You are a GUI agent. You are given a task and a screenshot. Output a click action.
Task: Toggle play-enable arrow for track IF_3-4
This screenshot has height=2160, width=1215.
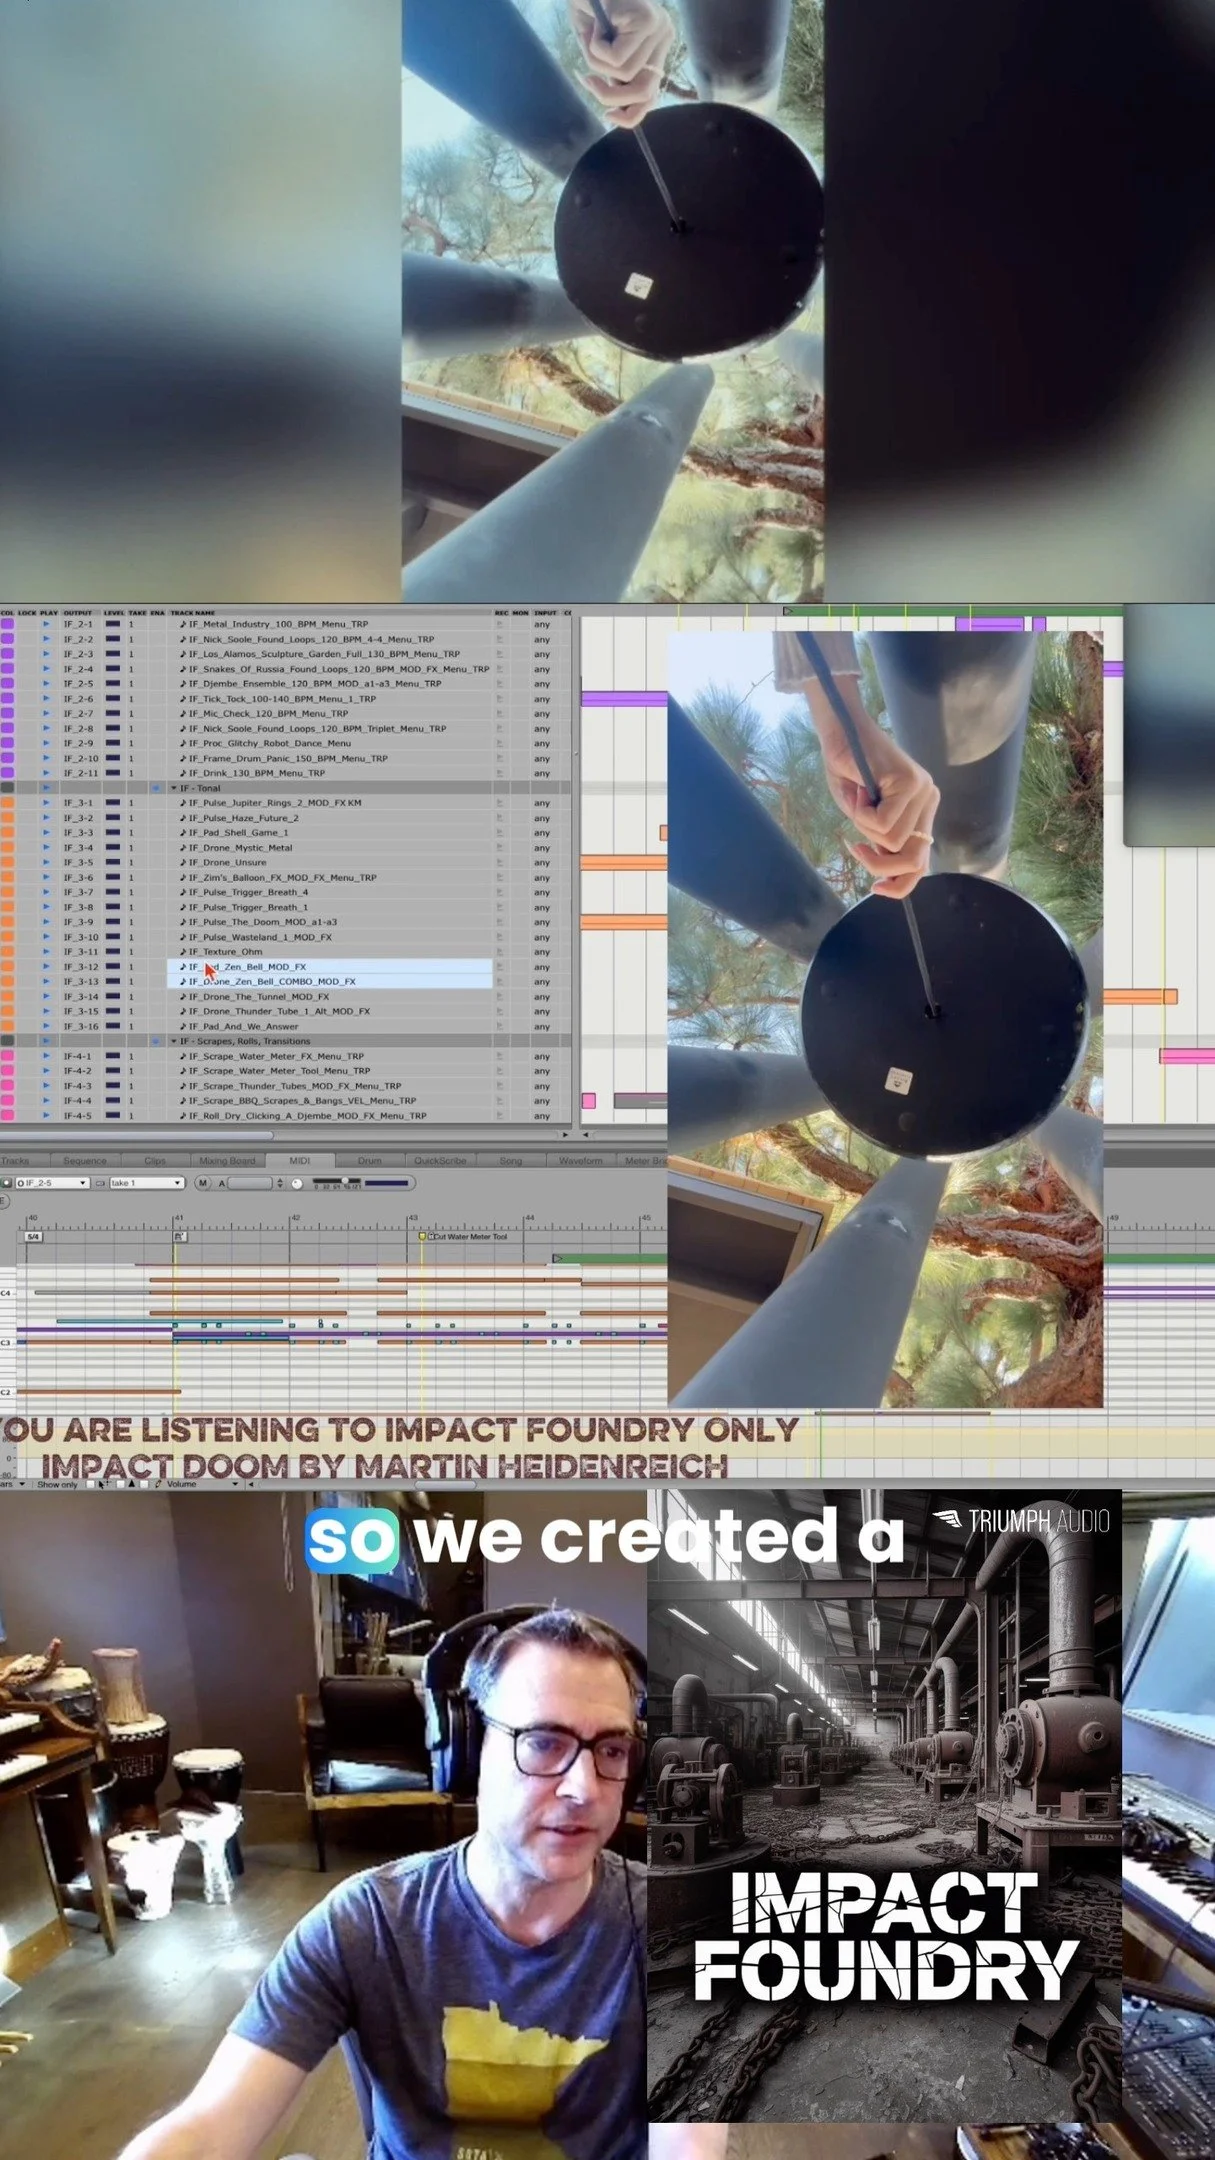[45, 847]
